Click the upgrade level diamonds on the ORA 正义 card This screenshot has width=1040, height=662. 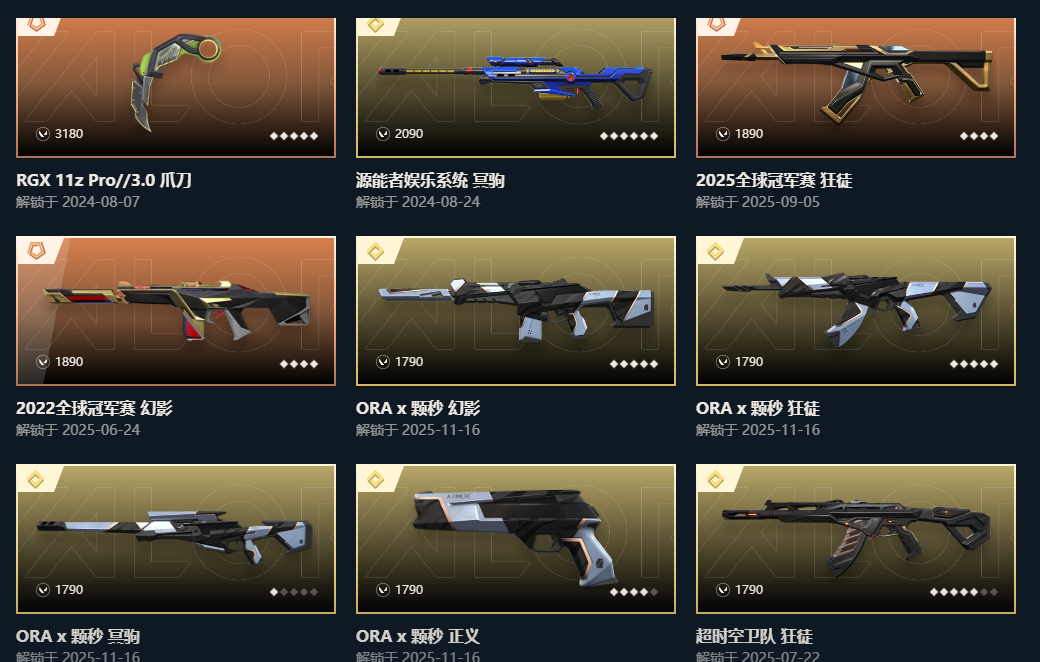[x=634, y=592]
